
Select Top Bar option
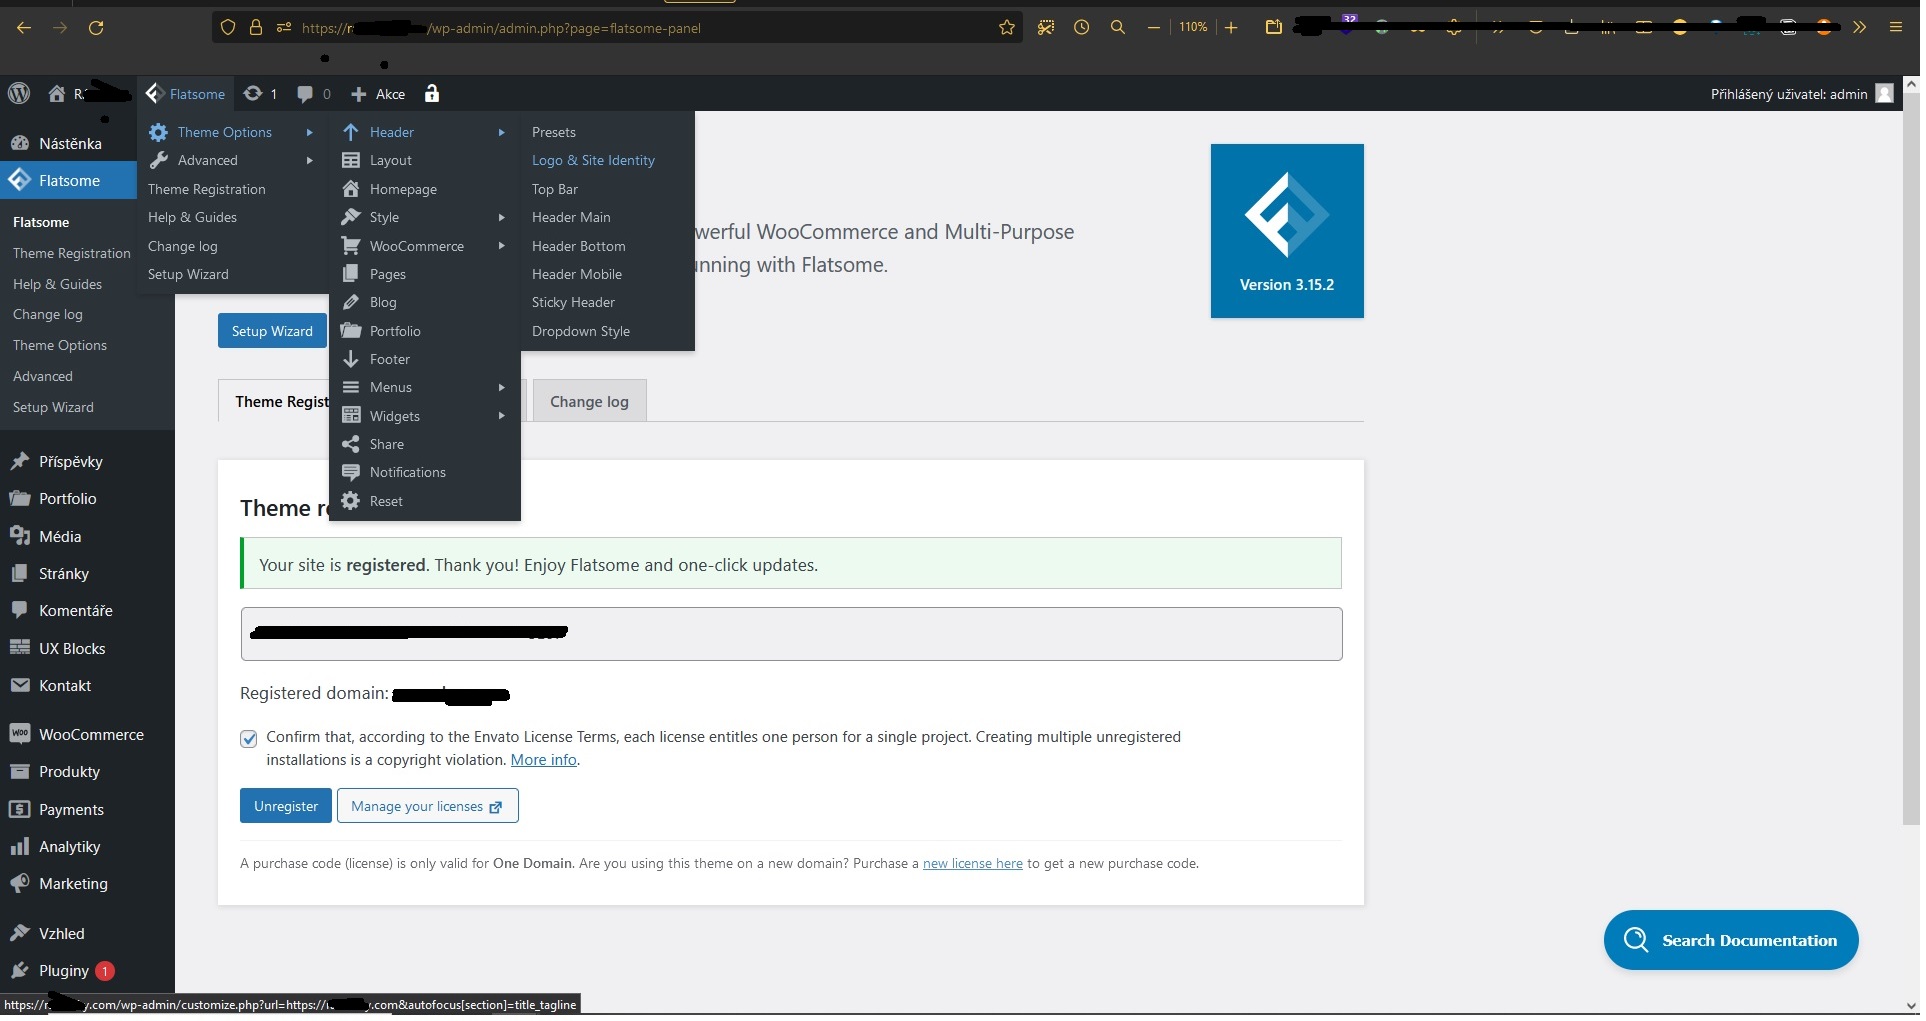[x=556, y=189]
